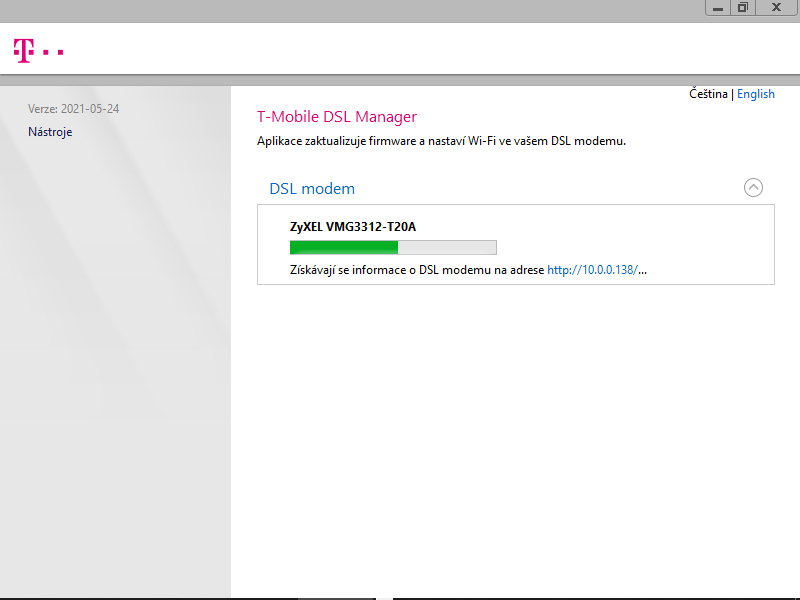Collapse the DSL modem section
The image size is (800, 600).
pos(753,188)
